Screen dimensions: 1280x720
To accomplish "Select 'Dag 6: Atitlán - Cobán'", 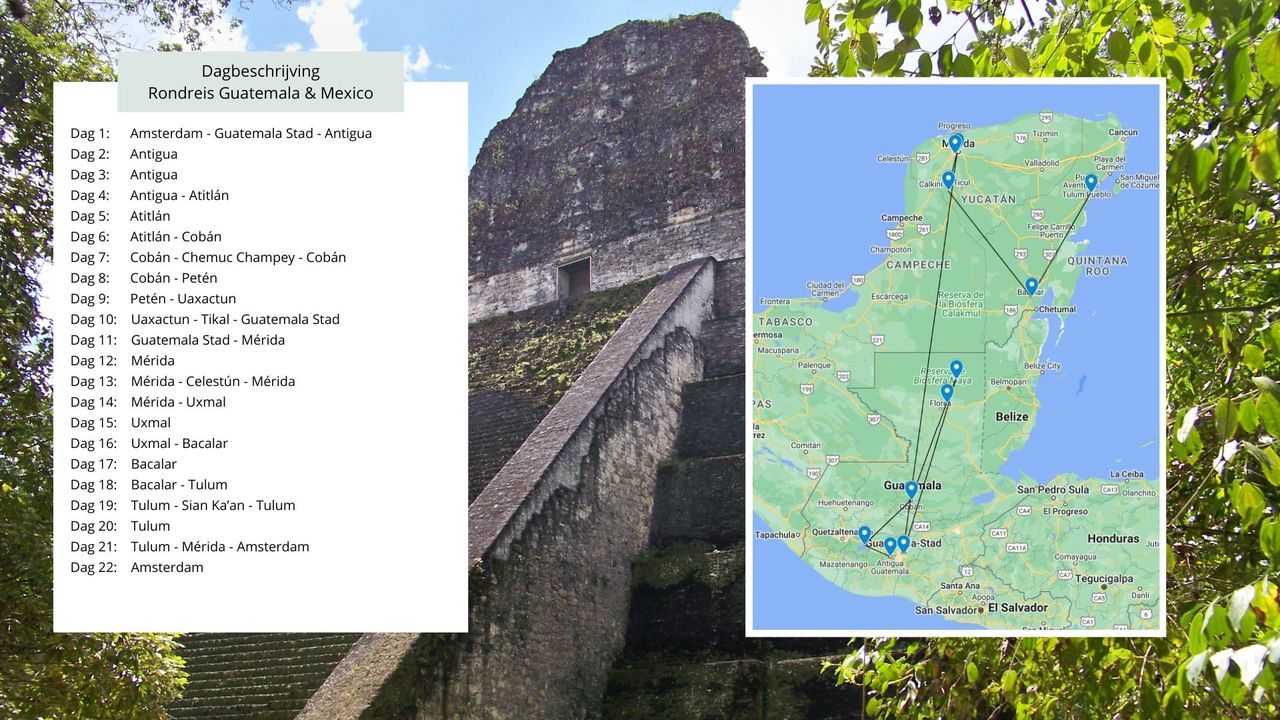I will coord(146,237).
